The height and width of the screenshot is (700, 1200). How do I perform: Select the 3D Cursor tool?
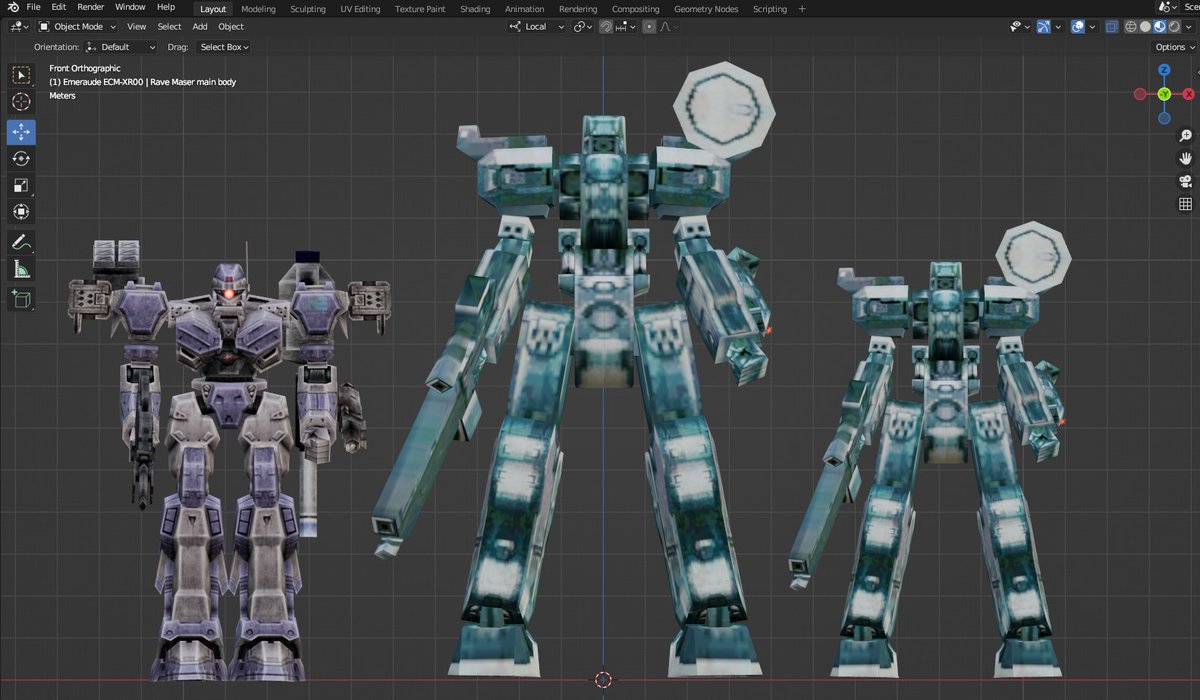point(21,102)
